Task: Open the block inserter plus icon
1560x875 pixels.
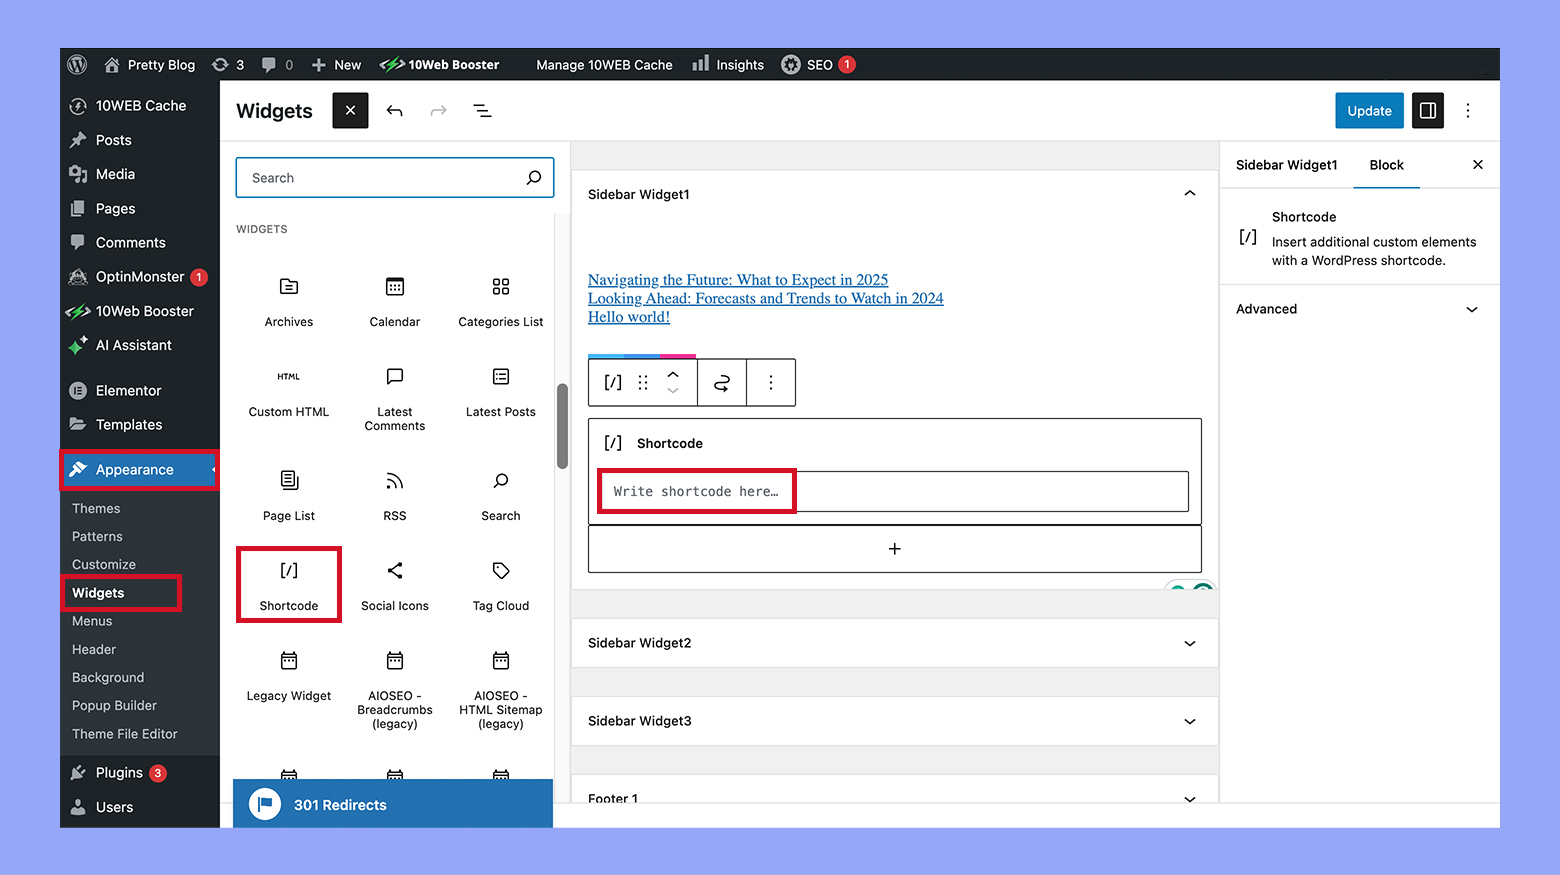Action: pos(894,548)
